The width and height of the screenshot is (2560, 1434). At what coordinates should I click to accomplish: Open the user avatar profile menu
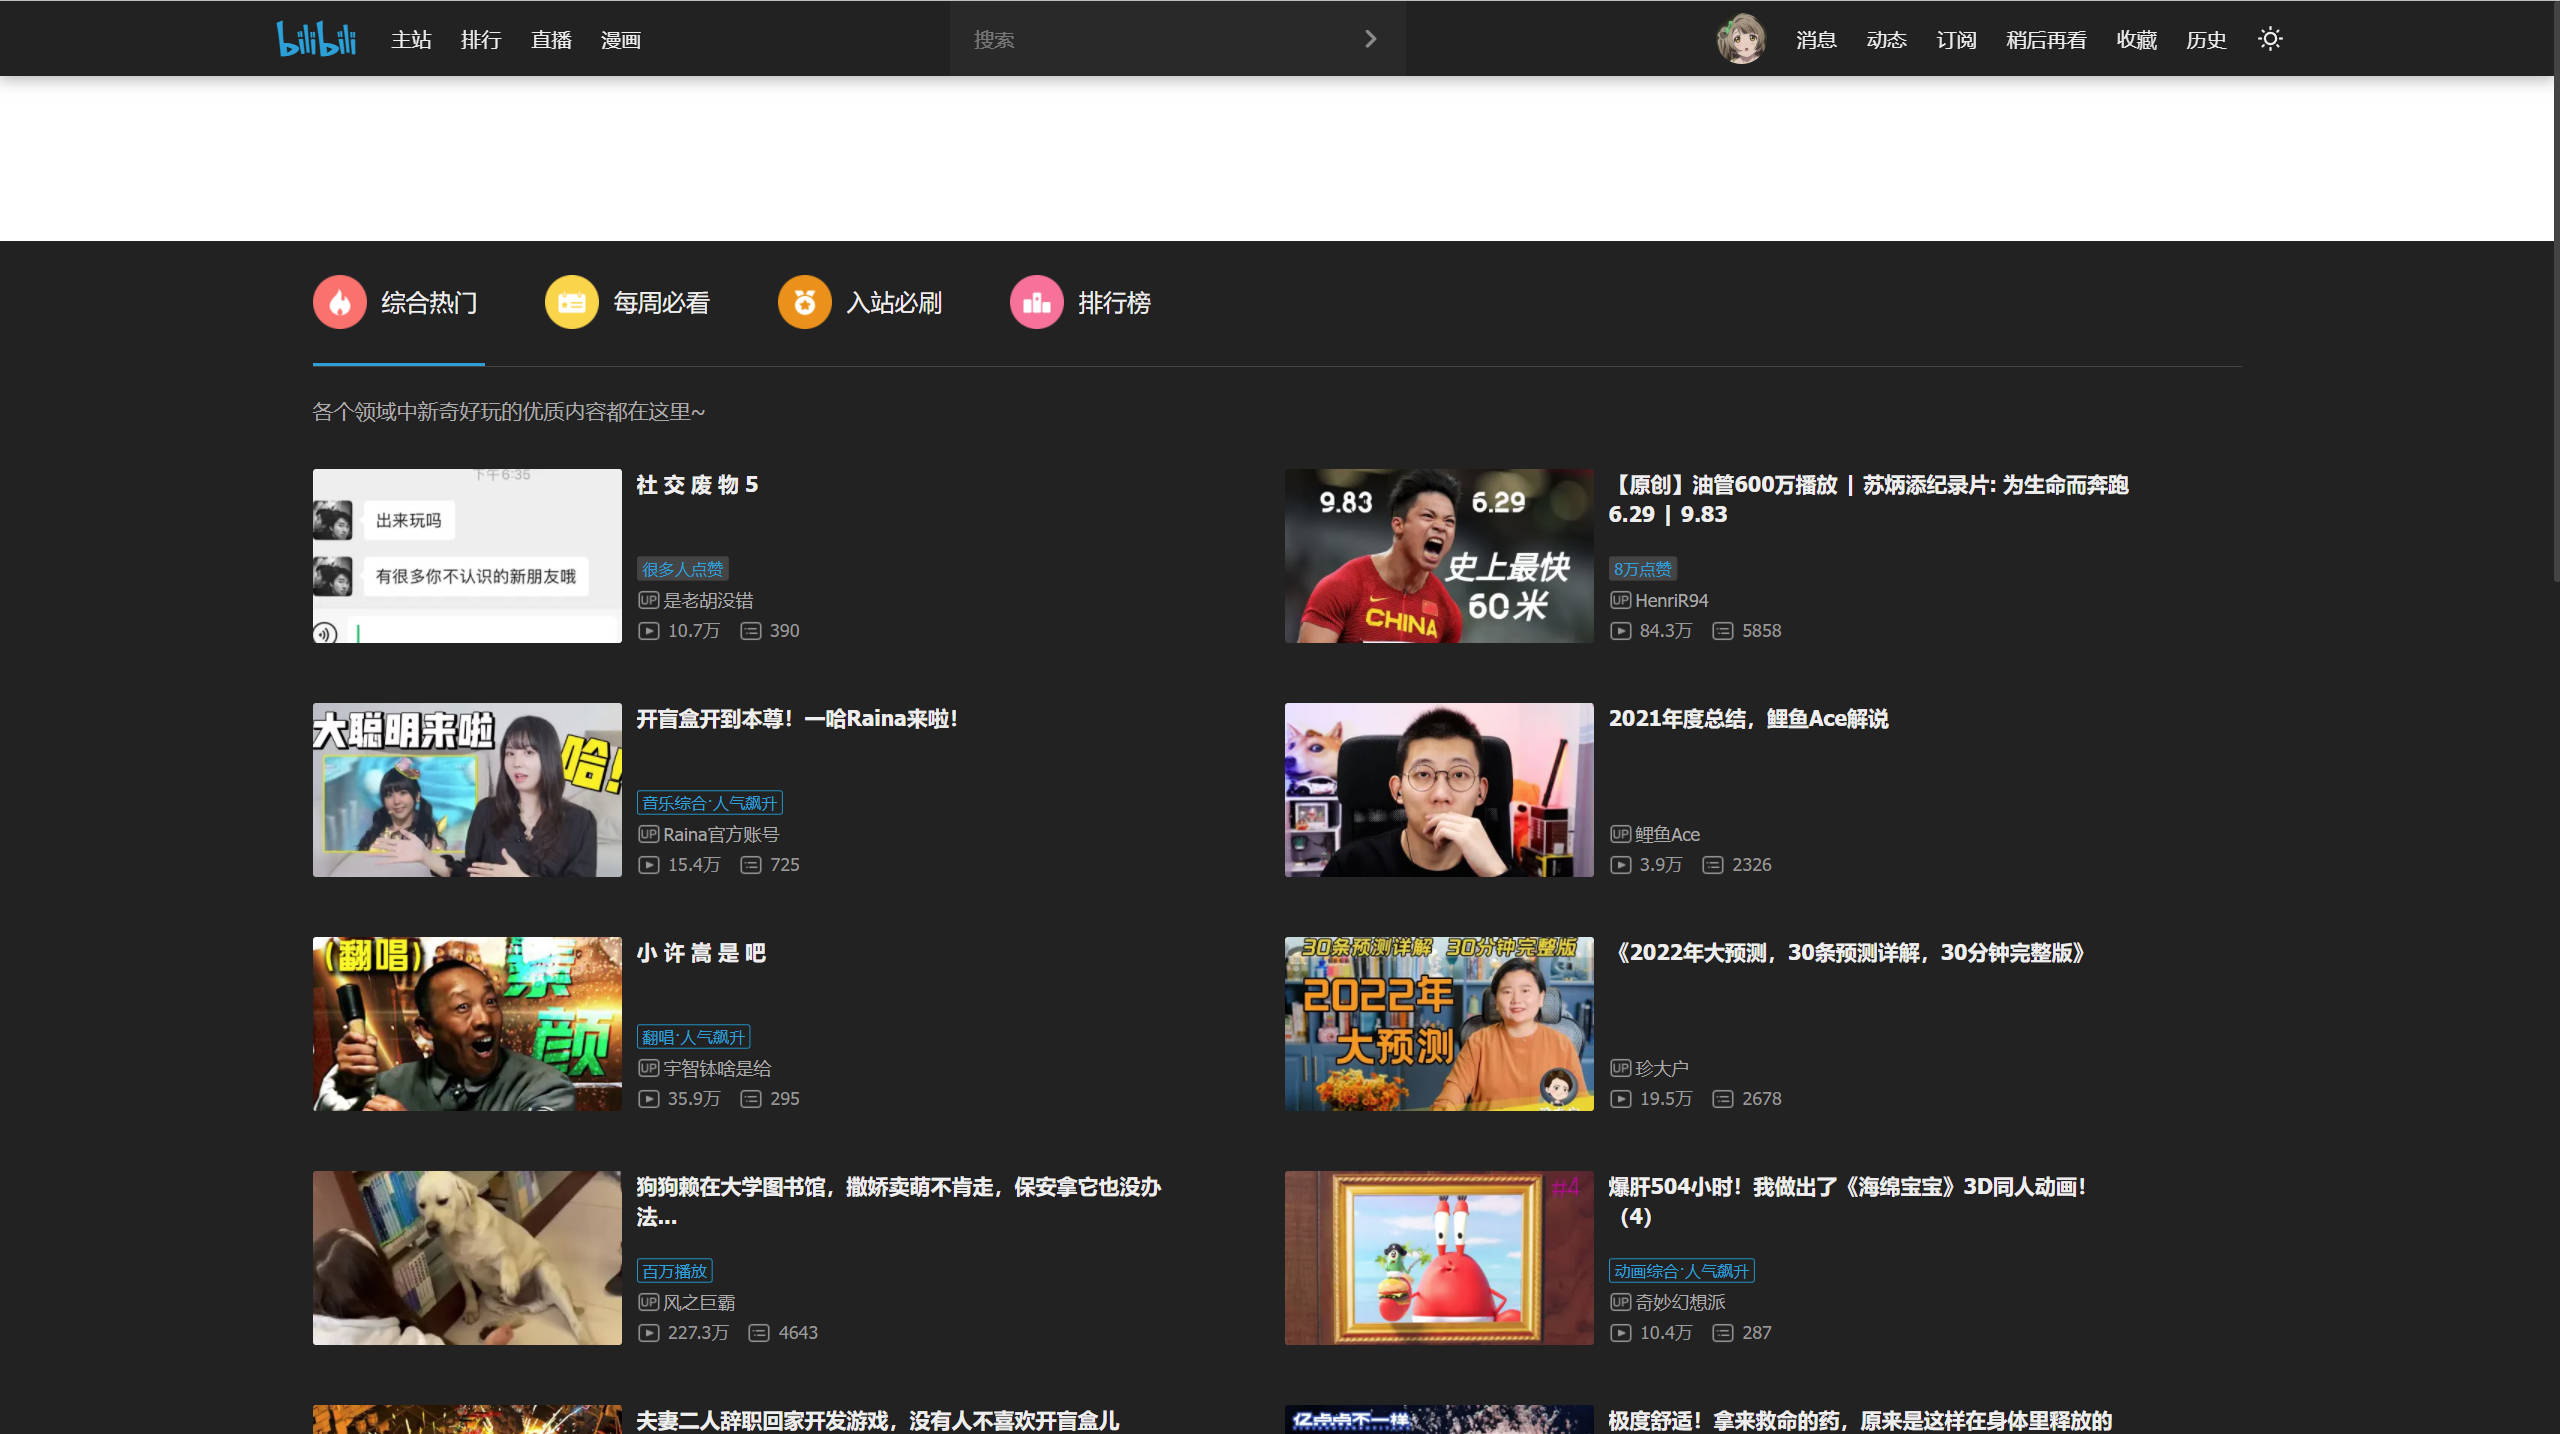point(1741,39)
